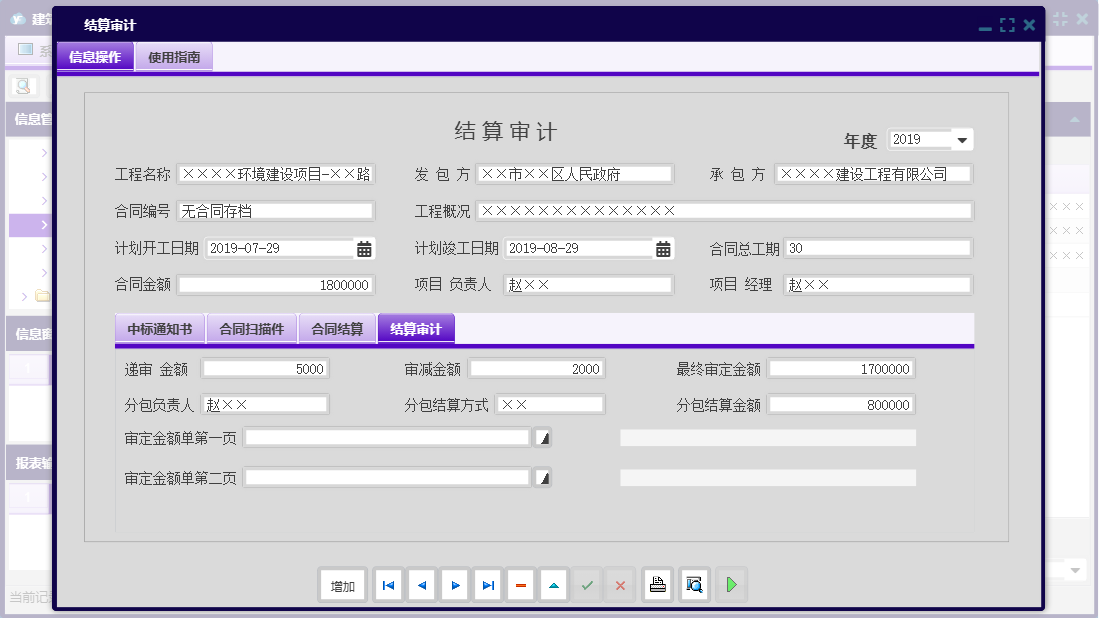Print the settlement audit form
The height and width of the screenshot is (618, 1099).
click(x=657, y=585)
